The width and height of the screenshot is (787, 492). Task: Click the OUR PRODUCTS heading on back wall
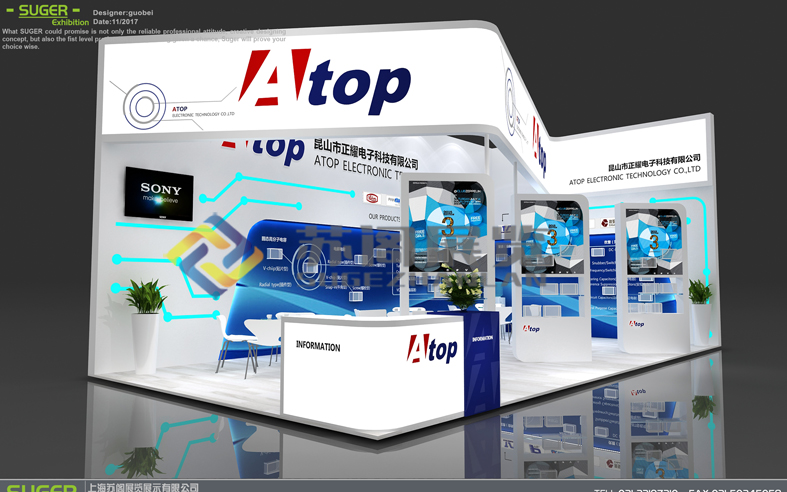pyautogui.click(x=384, y=217)
